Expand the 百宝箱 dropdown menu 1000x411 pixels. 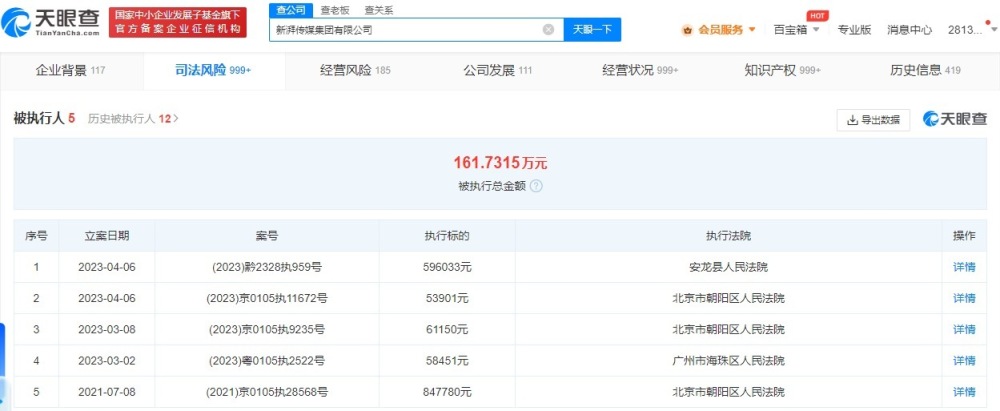pyautogui.click(x=816, y=29)
